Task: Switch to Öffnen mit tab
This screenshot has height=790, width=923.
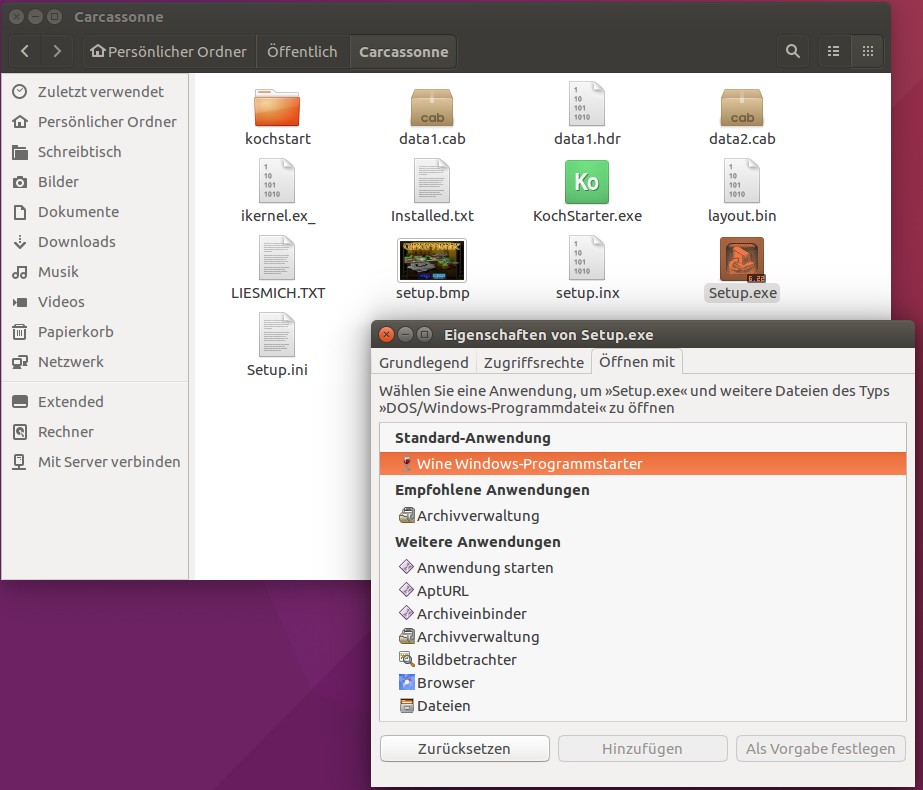Action: point(637,361)
